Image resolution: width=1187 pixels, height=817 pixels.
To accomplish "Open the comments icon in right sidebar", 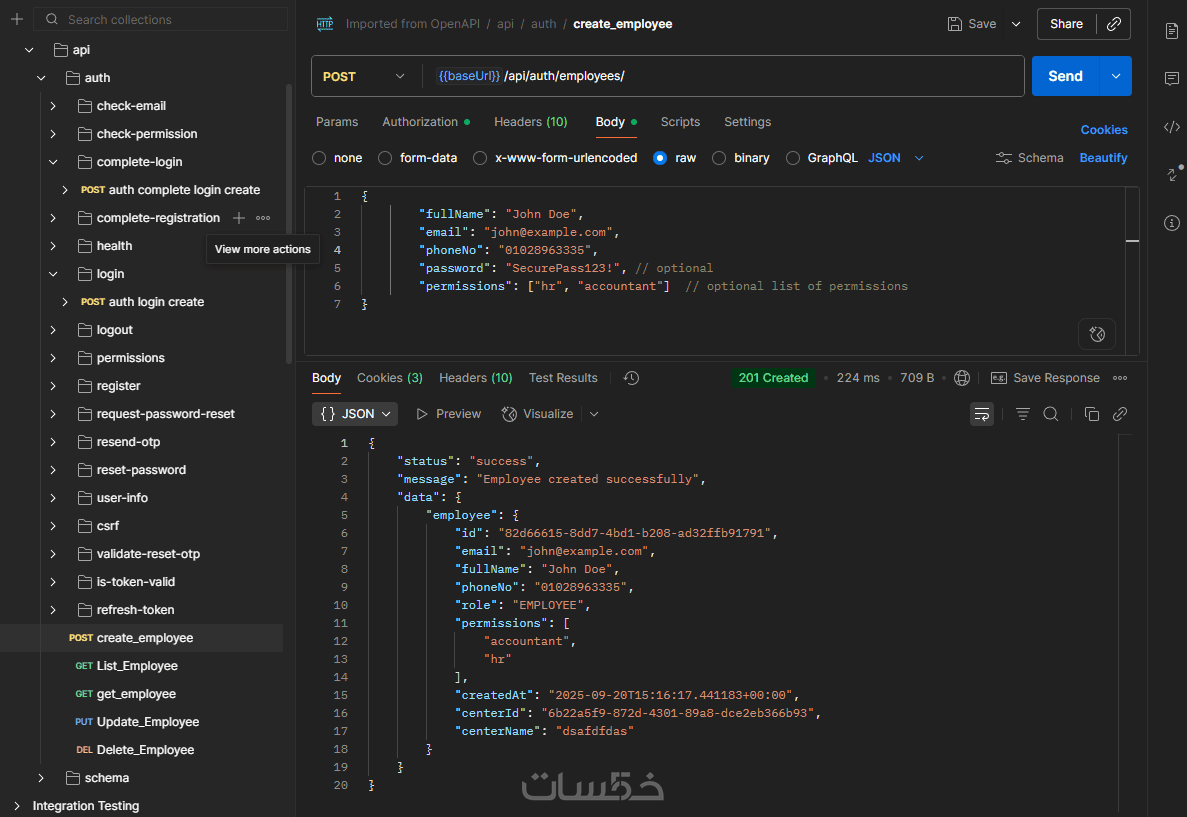I will (x=1172, y=79).
